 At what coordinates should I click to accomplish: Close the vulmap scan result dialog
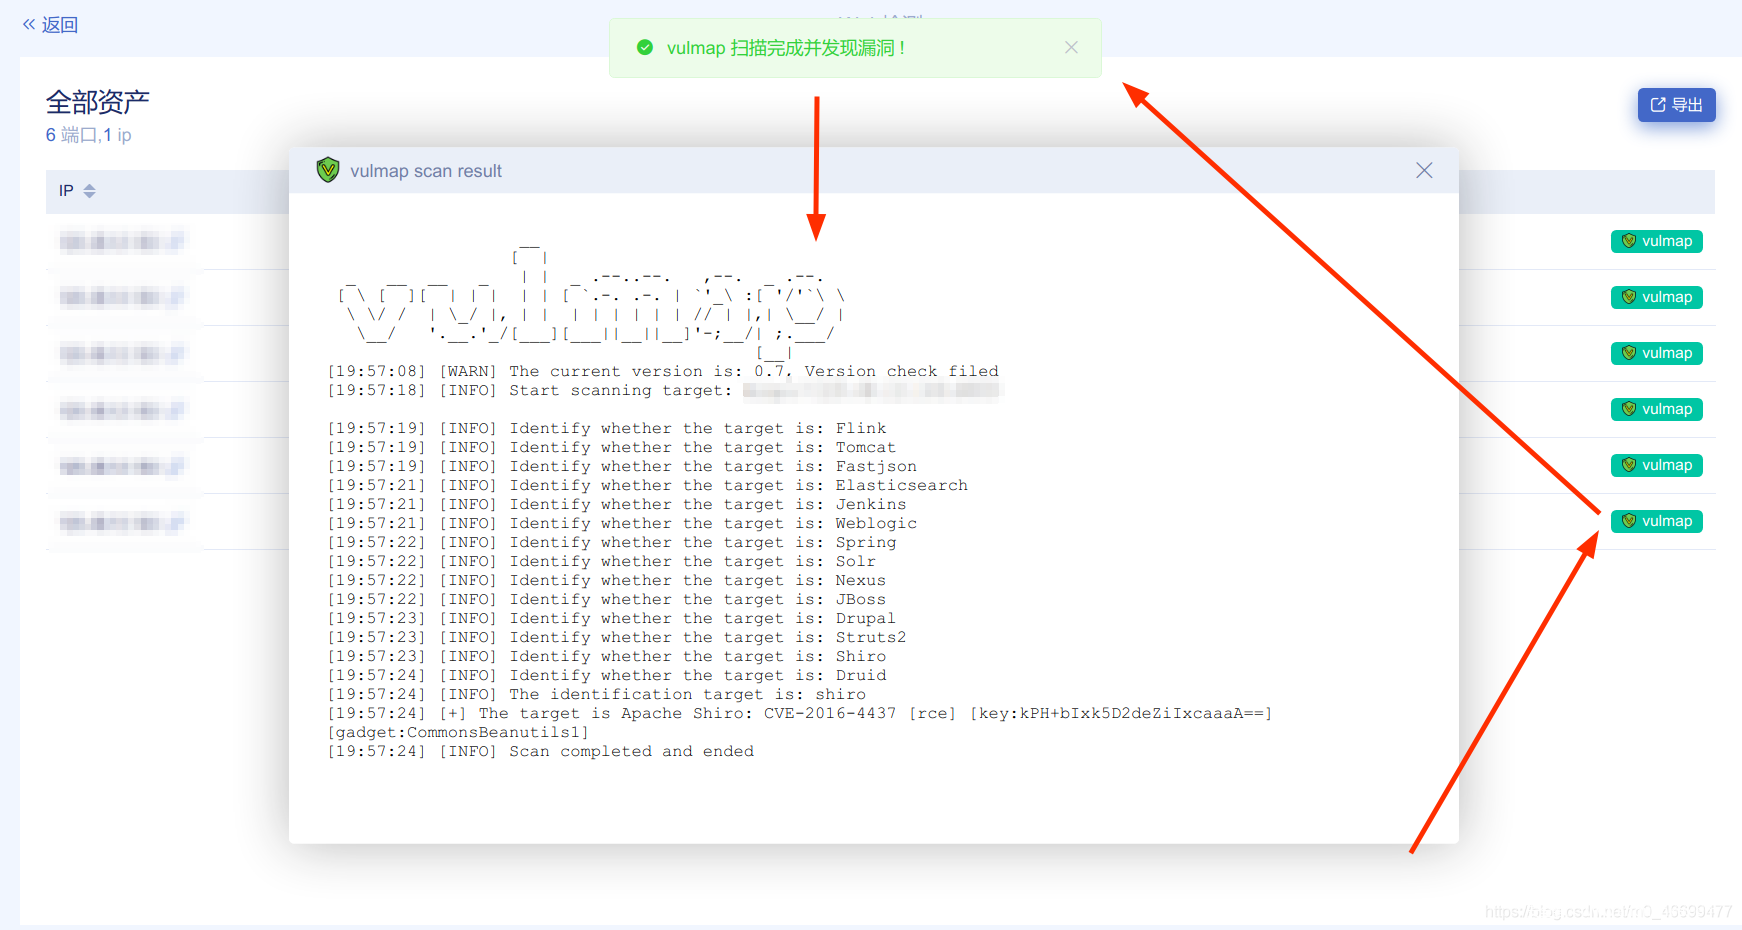point(1424,171)
